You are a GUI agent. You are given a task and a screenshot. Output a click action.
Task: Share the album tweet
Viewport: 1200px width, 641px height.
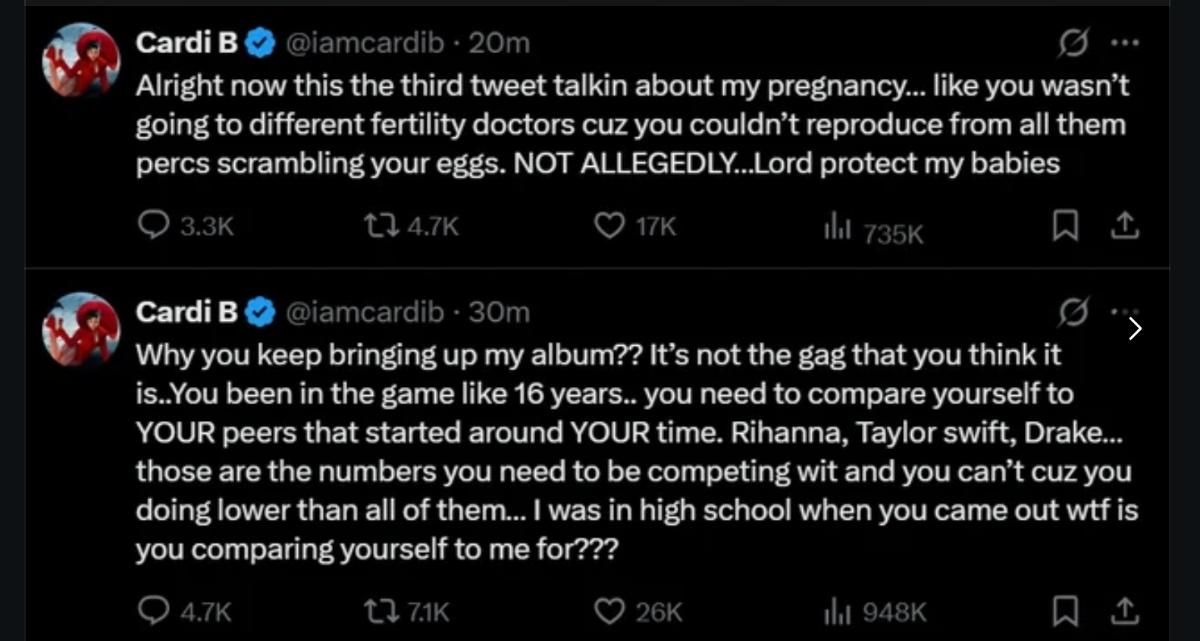[1125, 610]
